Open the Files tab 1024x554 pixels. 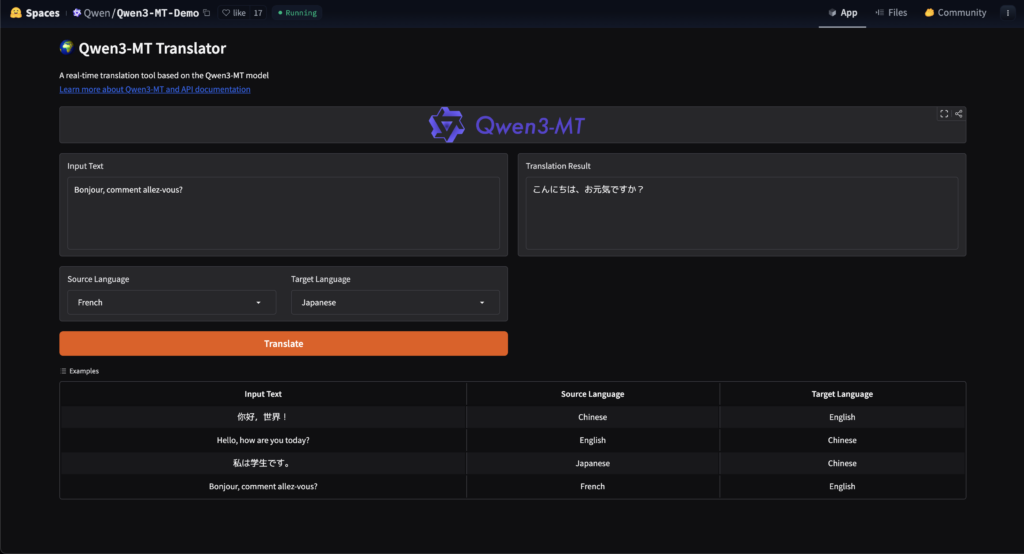coord(891,12)
